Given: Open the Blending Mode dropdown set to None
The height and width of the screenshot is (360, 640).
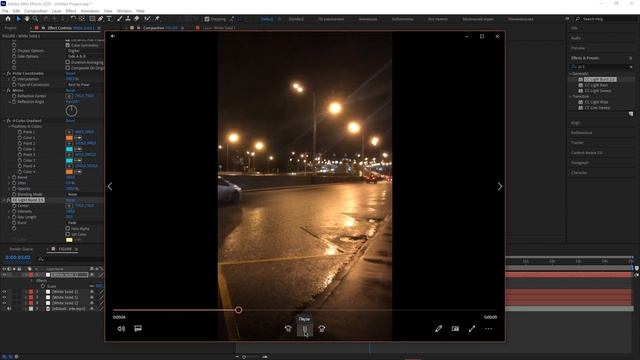Looking at the screenshot, I should (84, 194).
